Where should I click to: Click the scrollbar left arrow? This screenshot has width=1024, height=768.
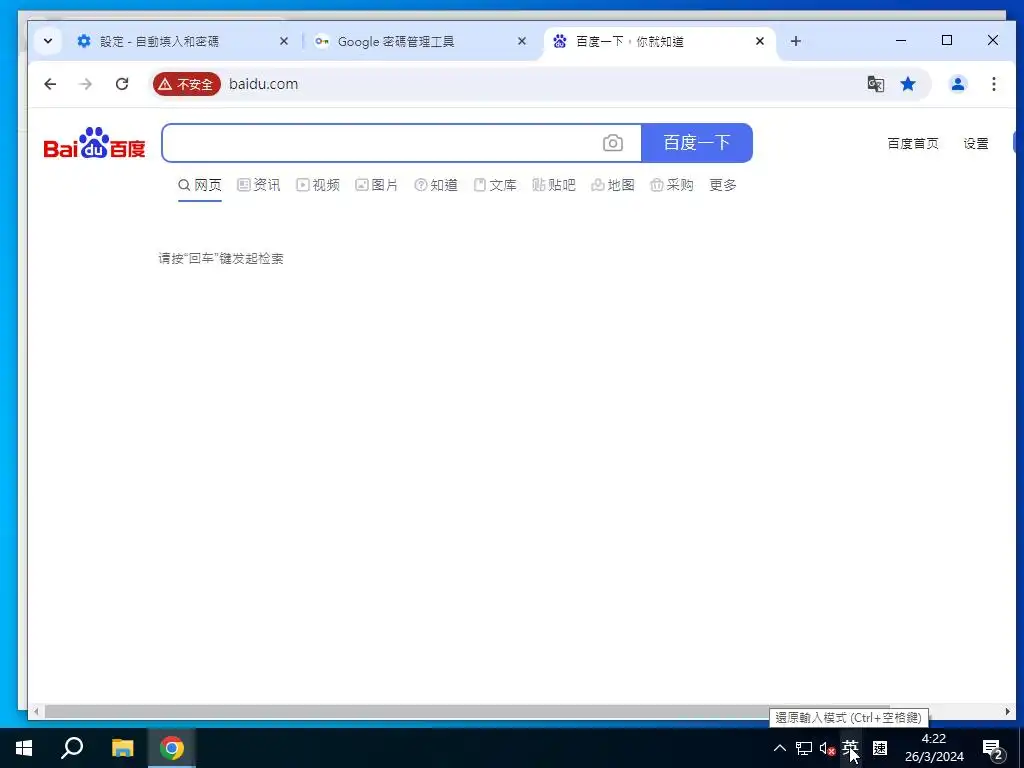click(36, 711)
